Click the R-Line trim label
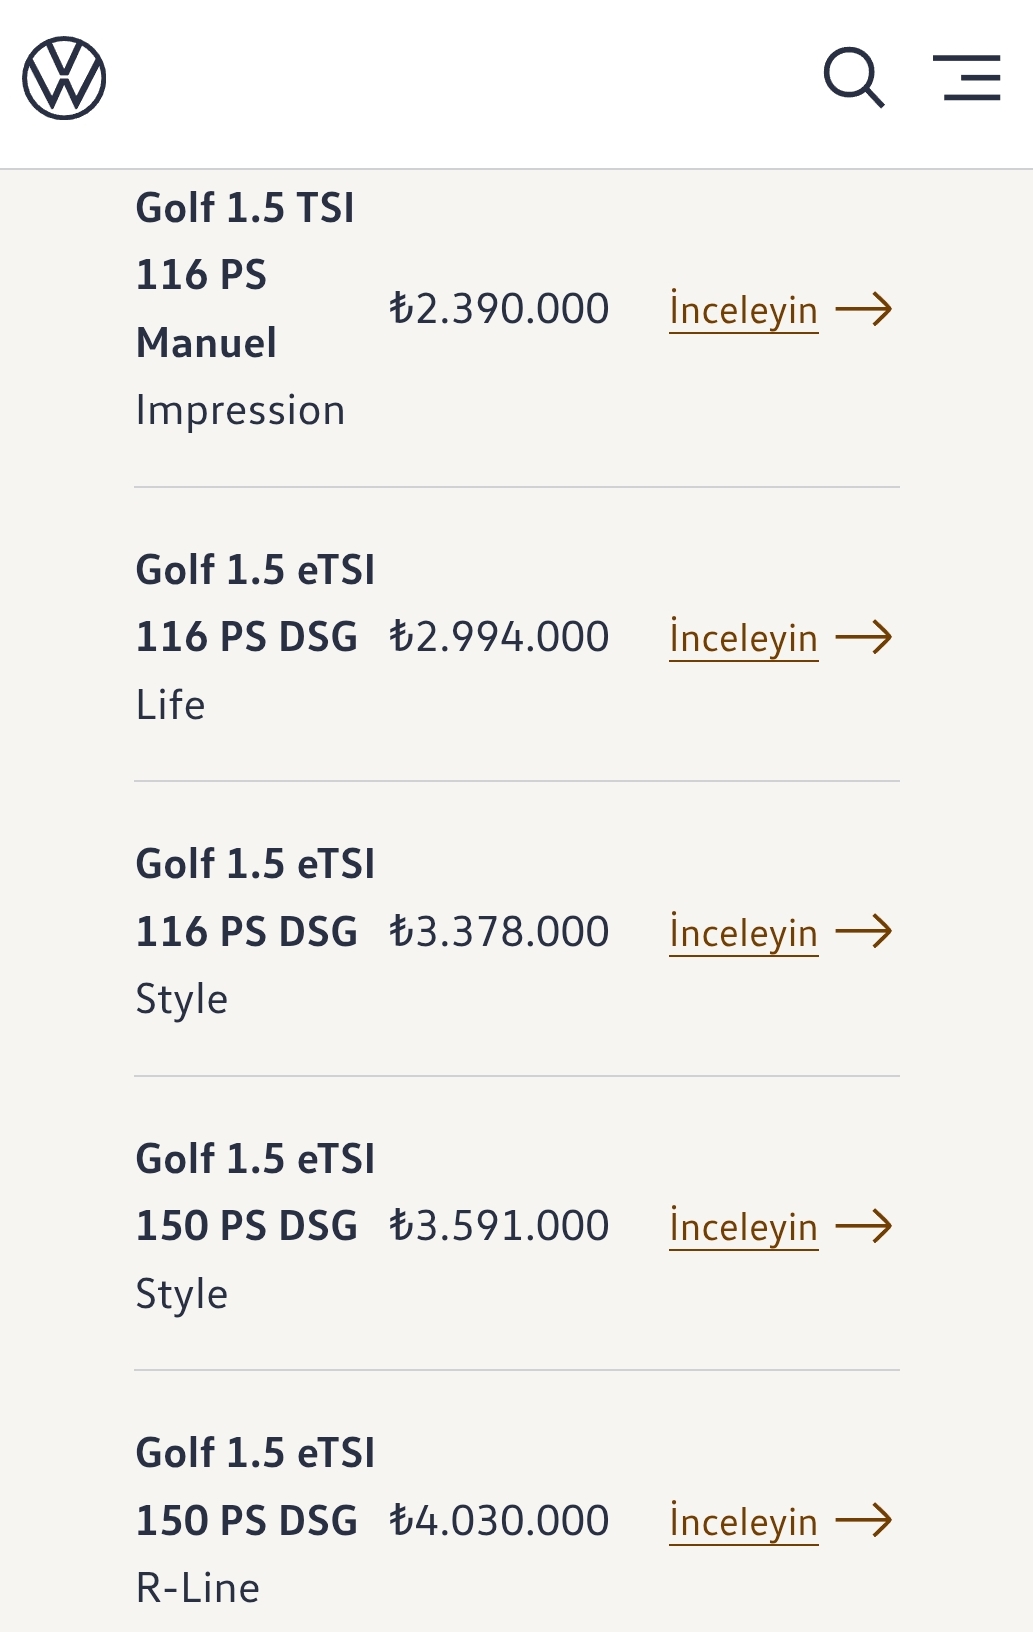Screen dimensions: 1033x1632 coord(198,1588)
